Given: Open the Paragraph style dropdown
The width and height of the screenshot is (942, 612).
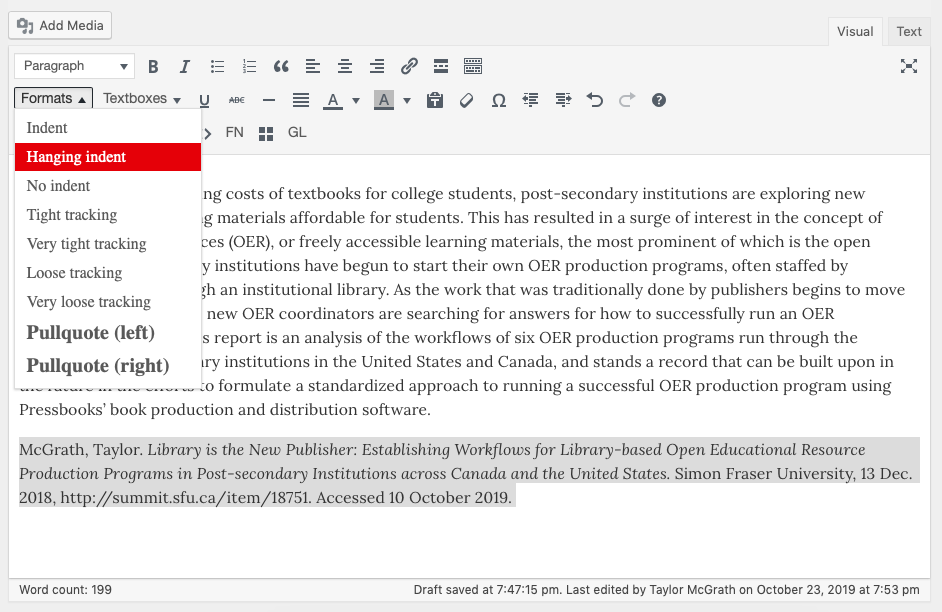Looking at the screenshot, I should click(x=74, y=66).
